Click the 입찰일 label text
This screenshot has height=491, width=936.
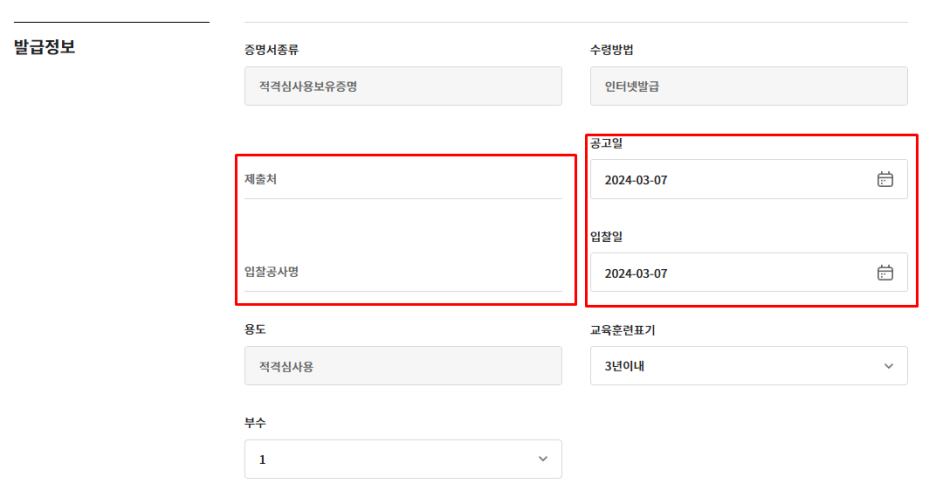click(606, 237)
